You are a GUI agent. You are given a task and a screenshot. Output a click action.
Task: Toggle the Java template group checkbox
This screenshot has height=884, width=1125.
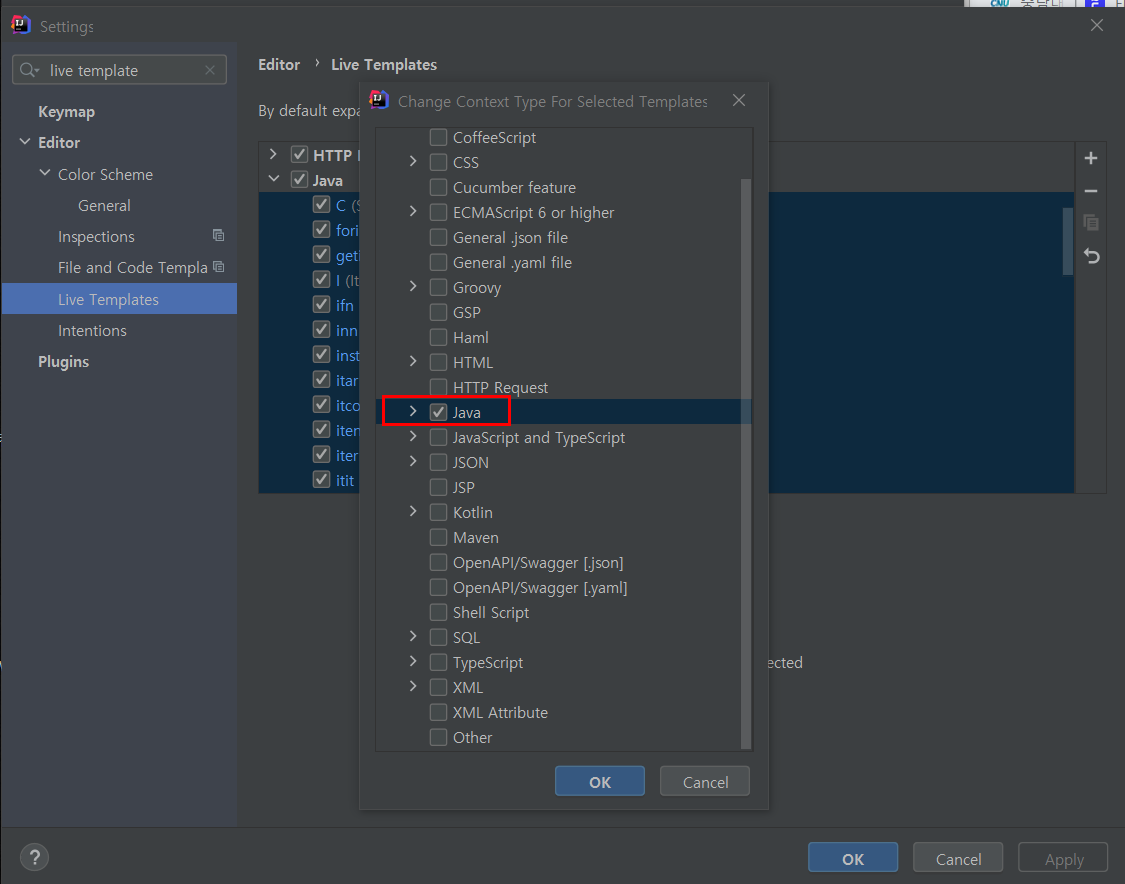[x=299, y=179]
